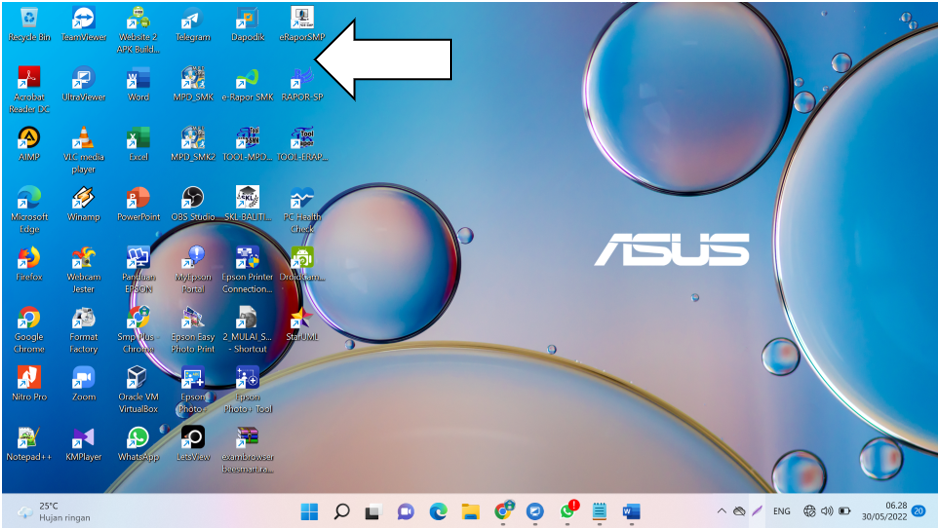Switch to Word in the taskbar
940x529 pixels.
(631, 511)
